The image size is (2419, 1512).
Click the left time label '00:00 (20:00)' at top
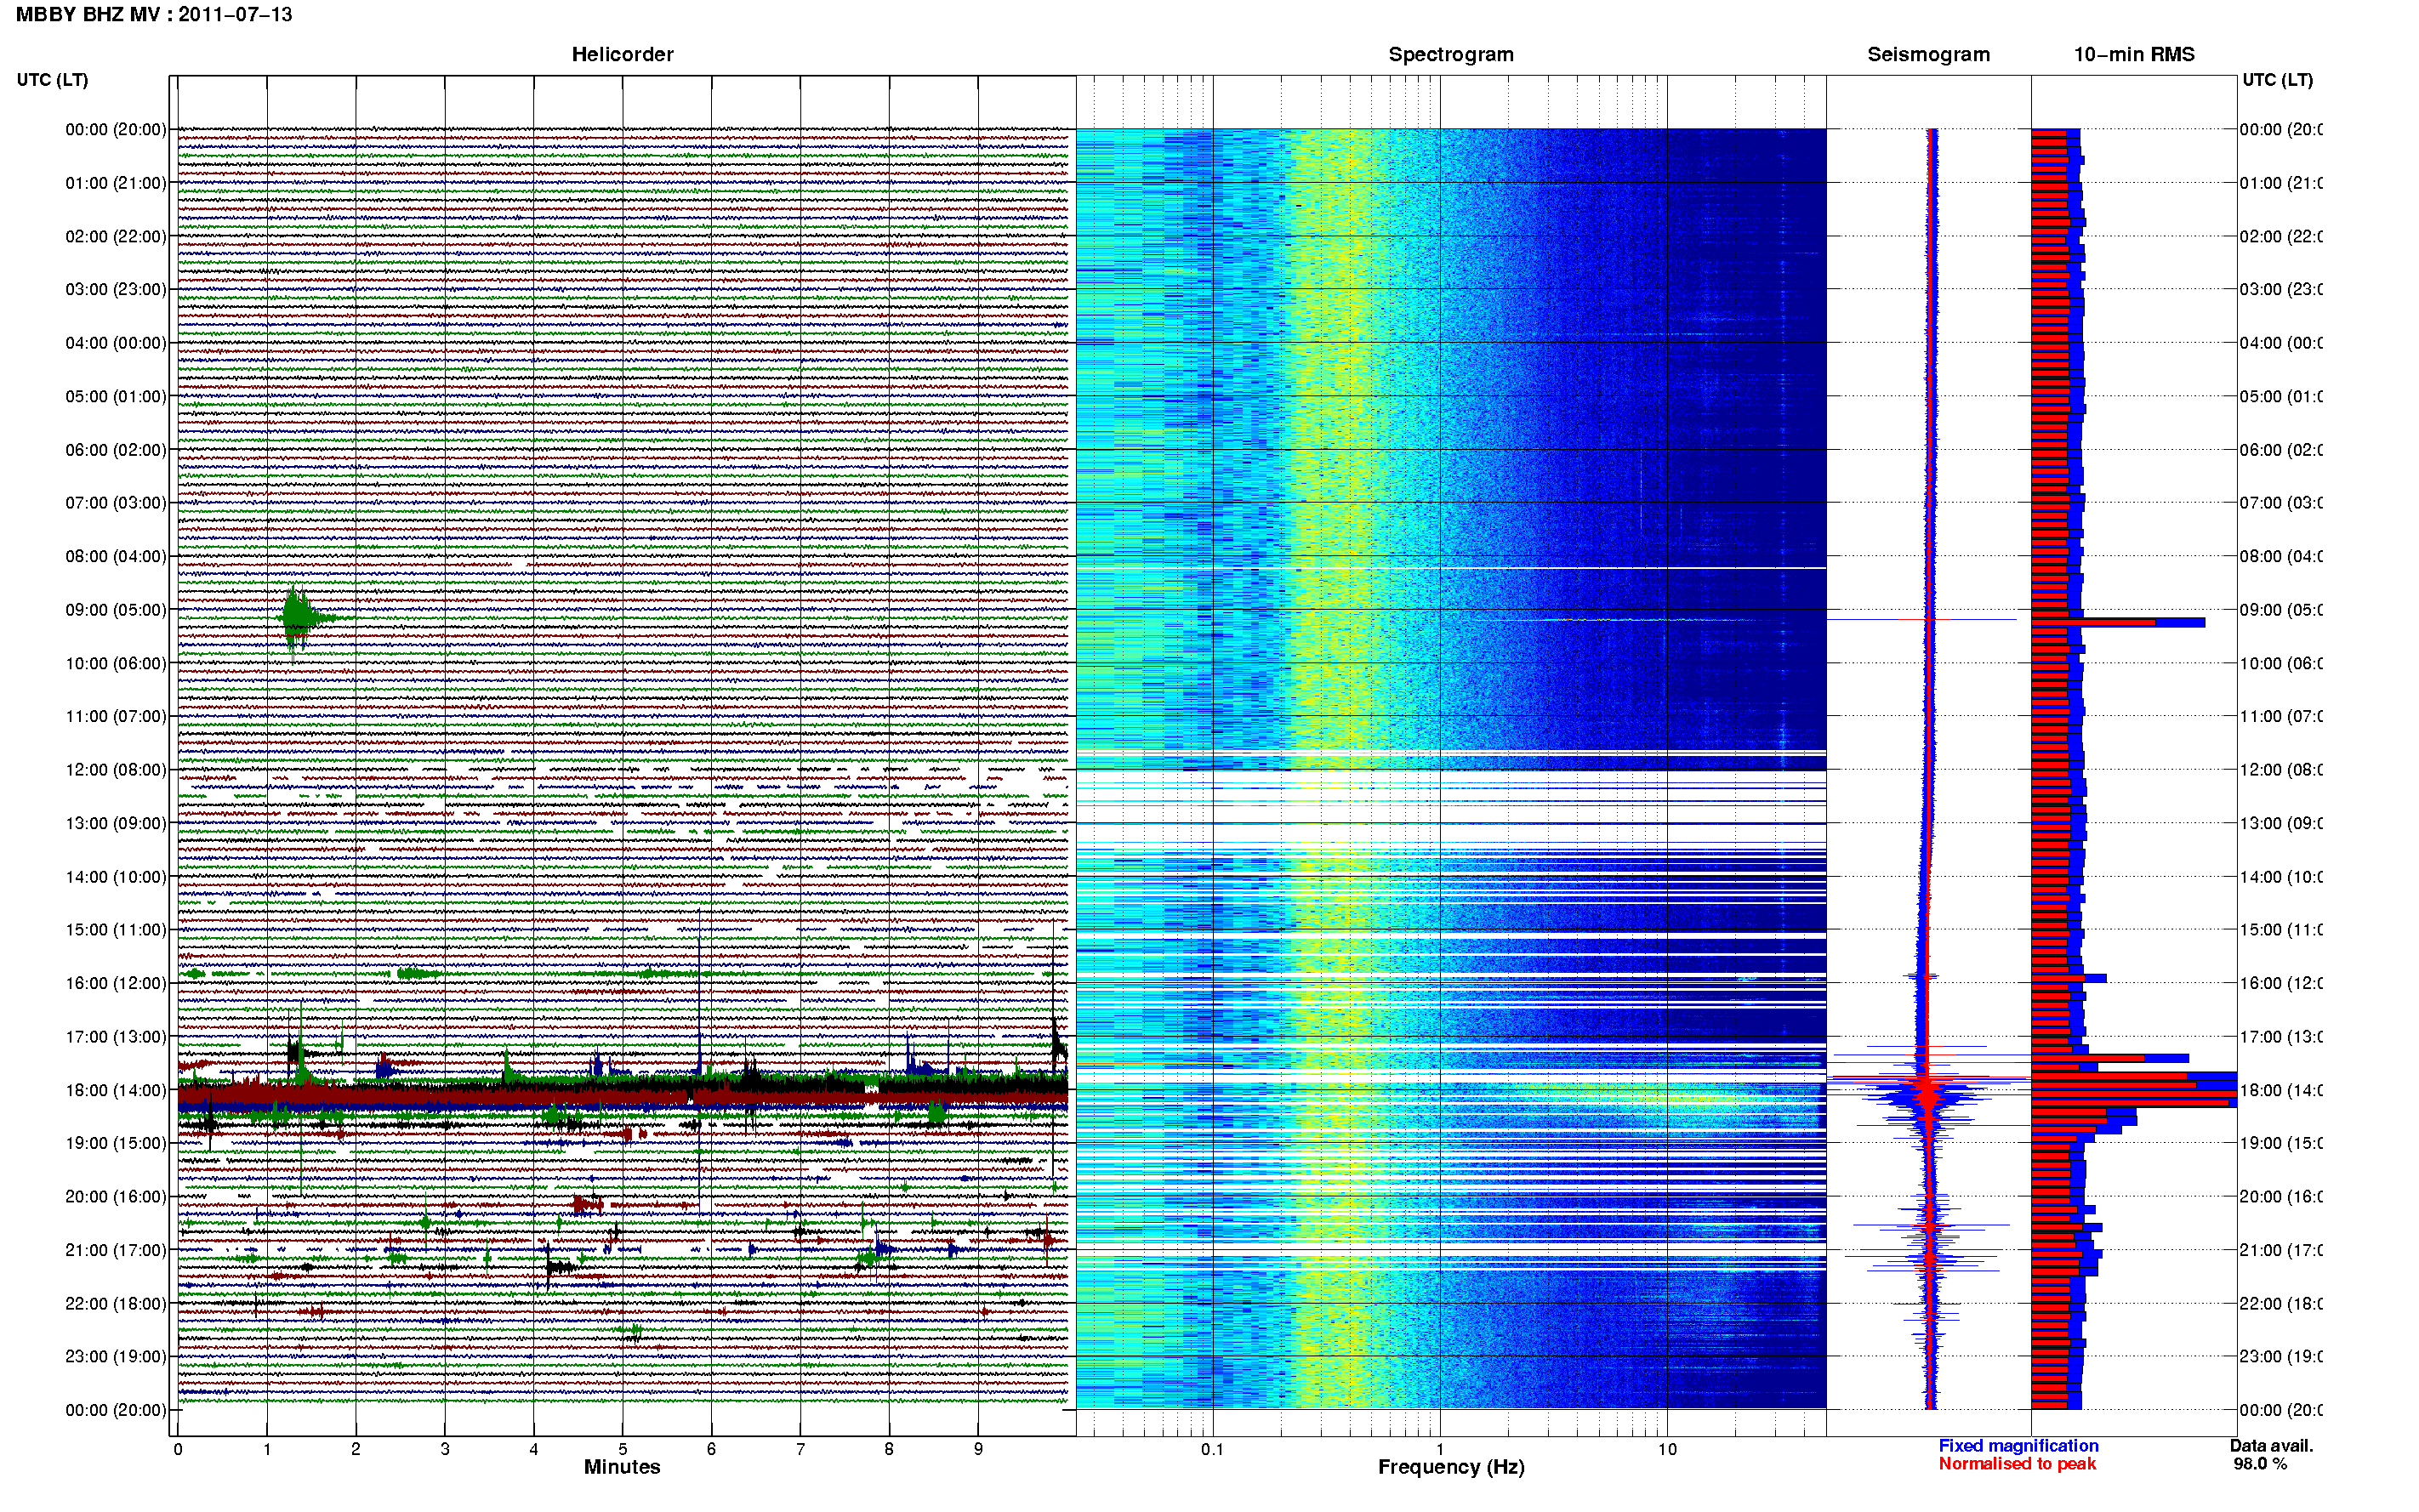[116, 129]
